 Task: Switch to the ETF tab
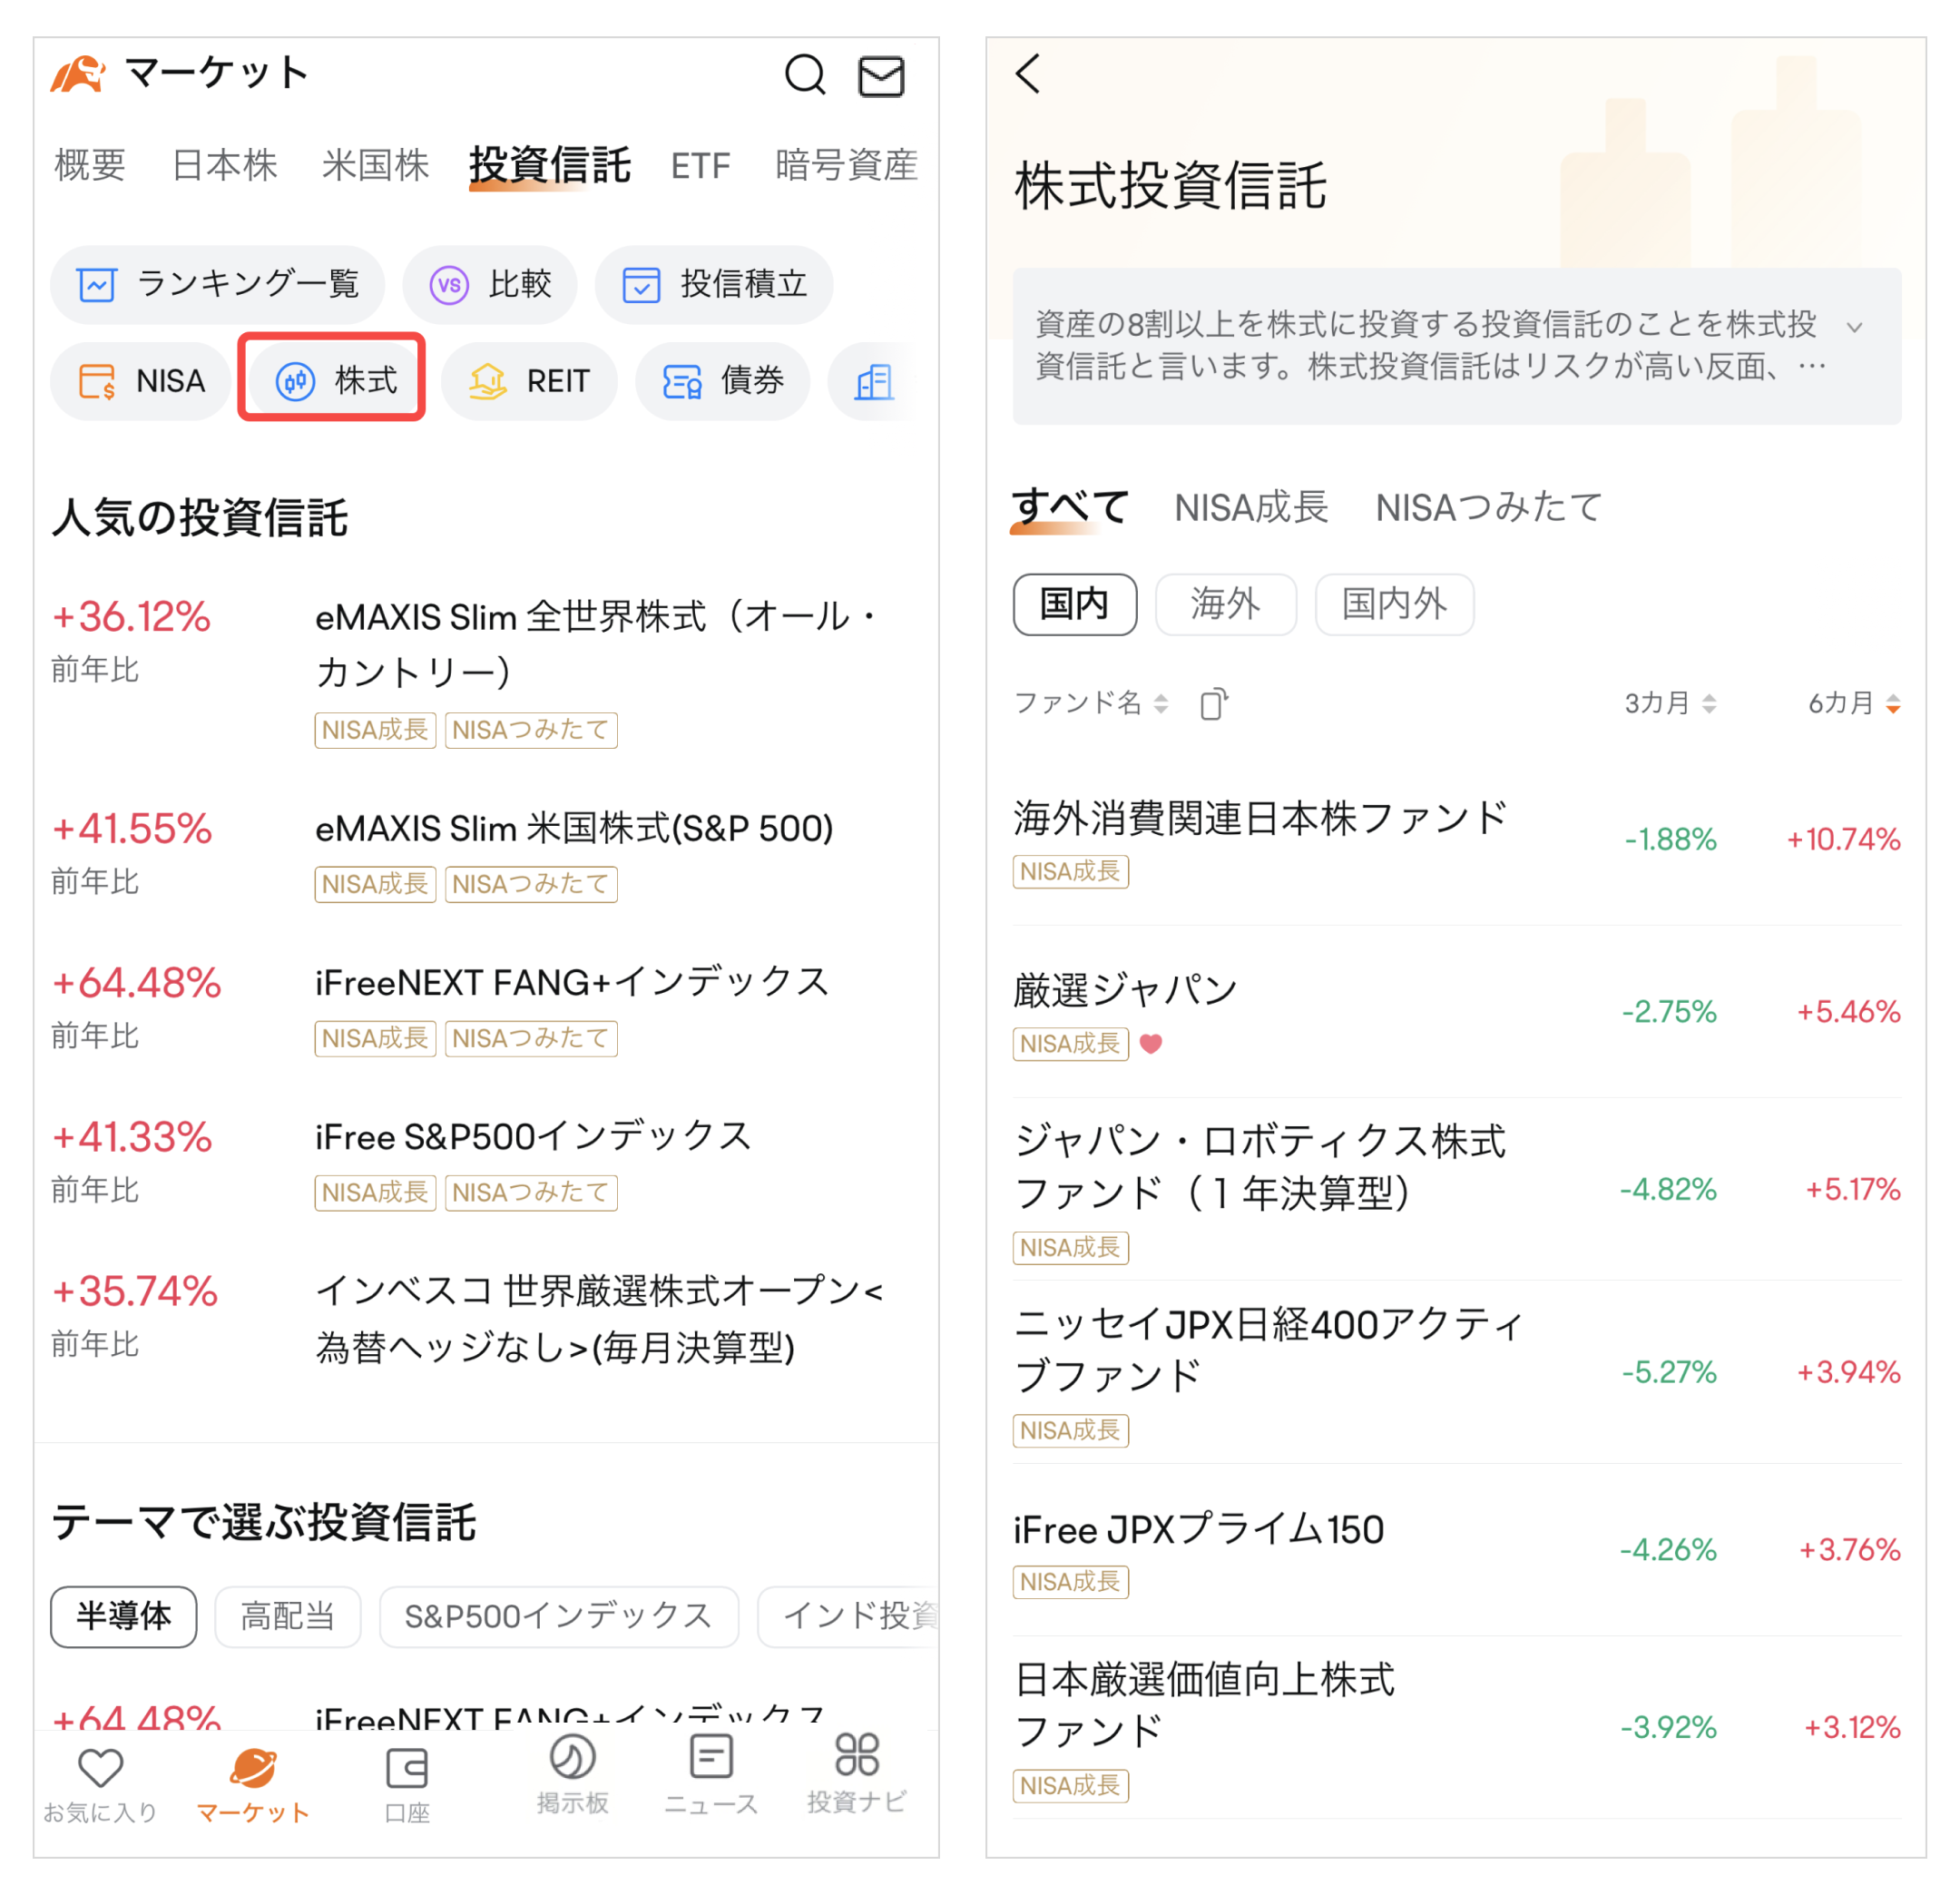click(700, 165)
